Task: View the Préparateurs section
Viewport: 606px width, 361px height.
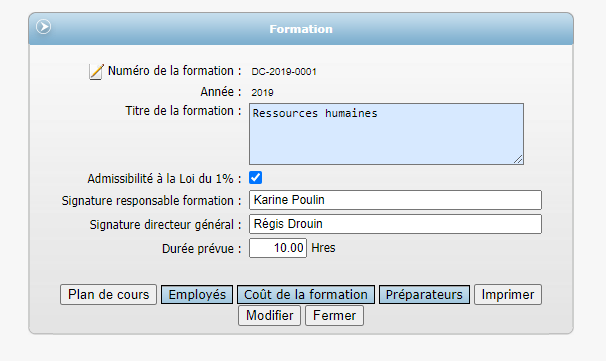Action: (x=424, y=295)
